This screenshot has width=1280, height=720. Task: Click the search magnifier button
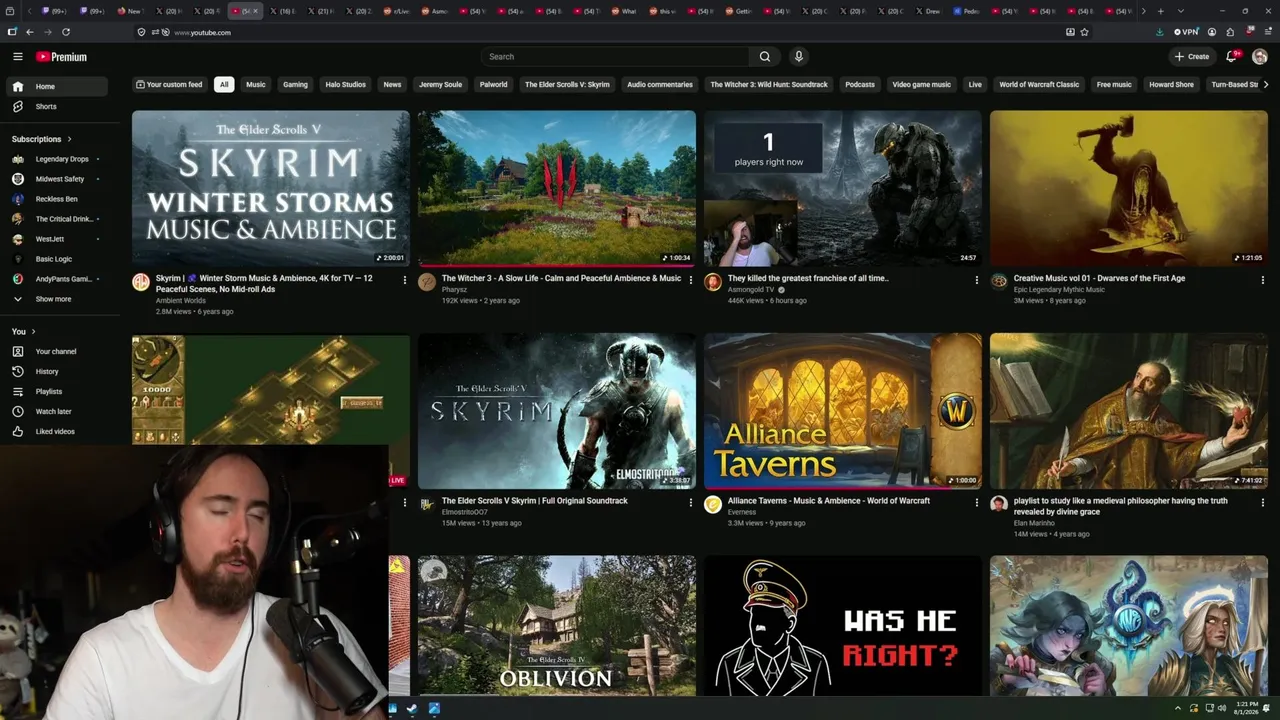tap(765, 57)
